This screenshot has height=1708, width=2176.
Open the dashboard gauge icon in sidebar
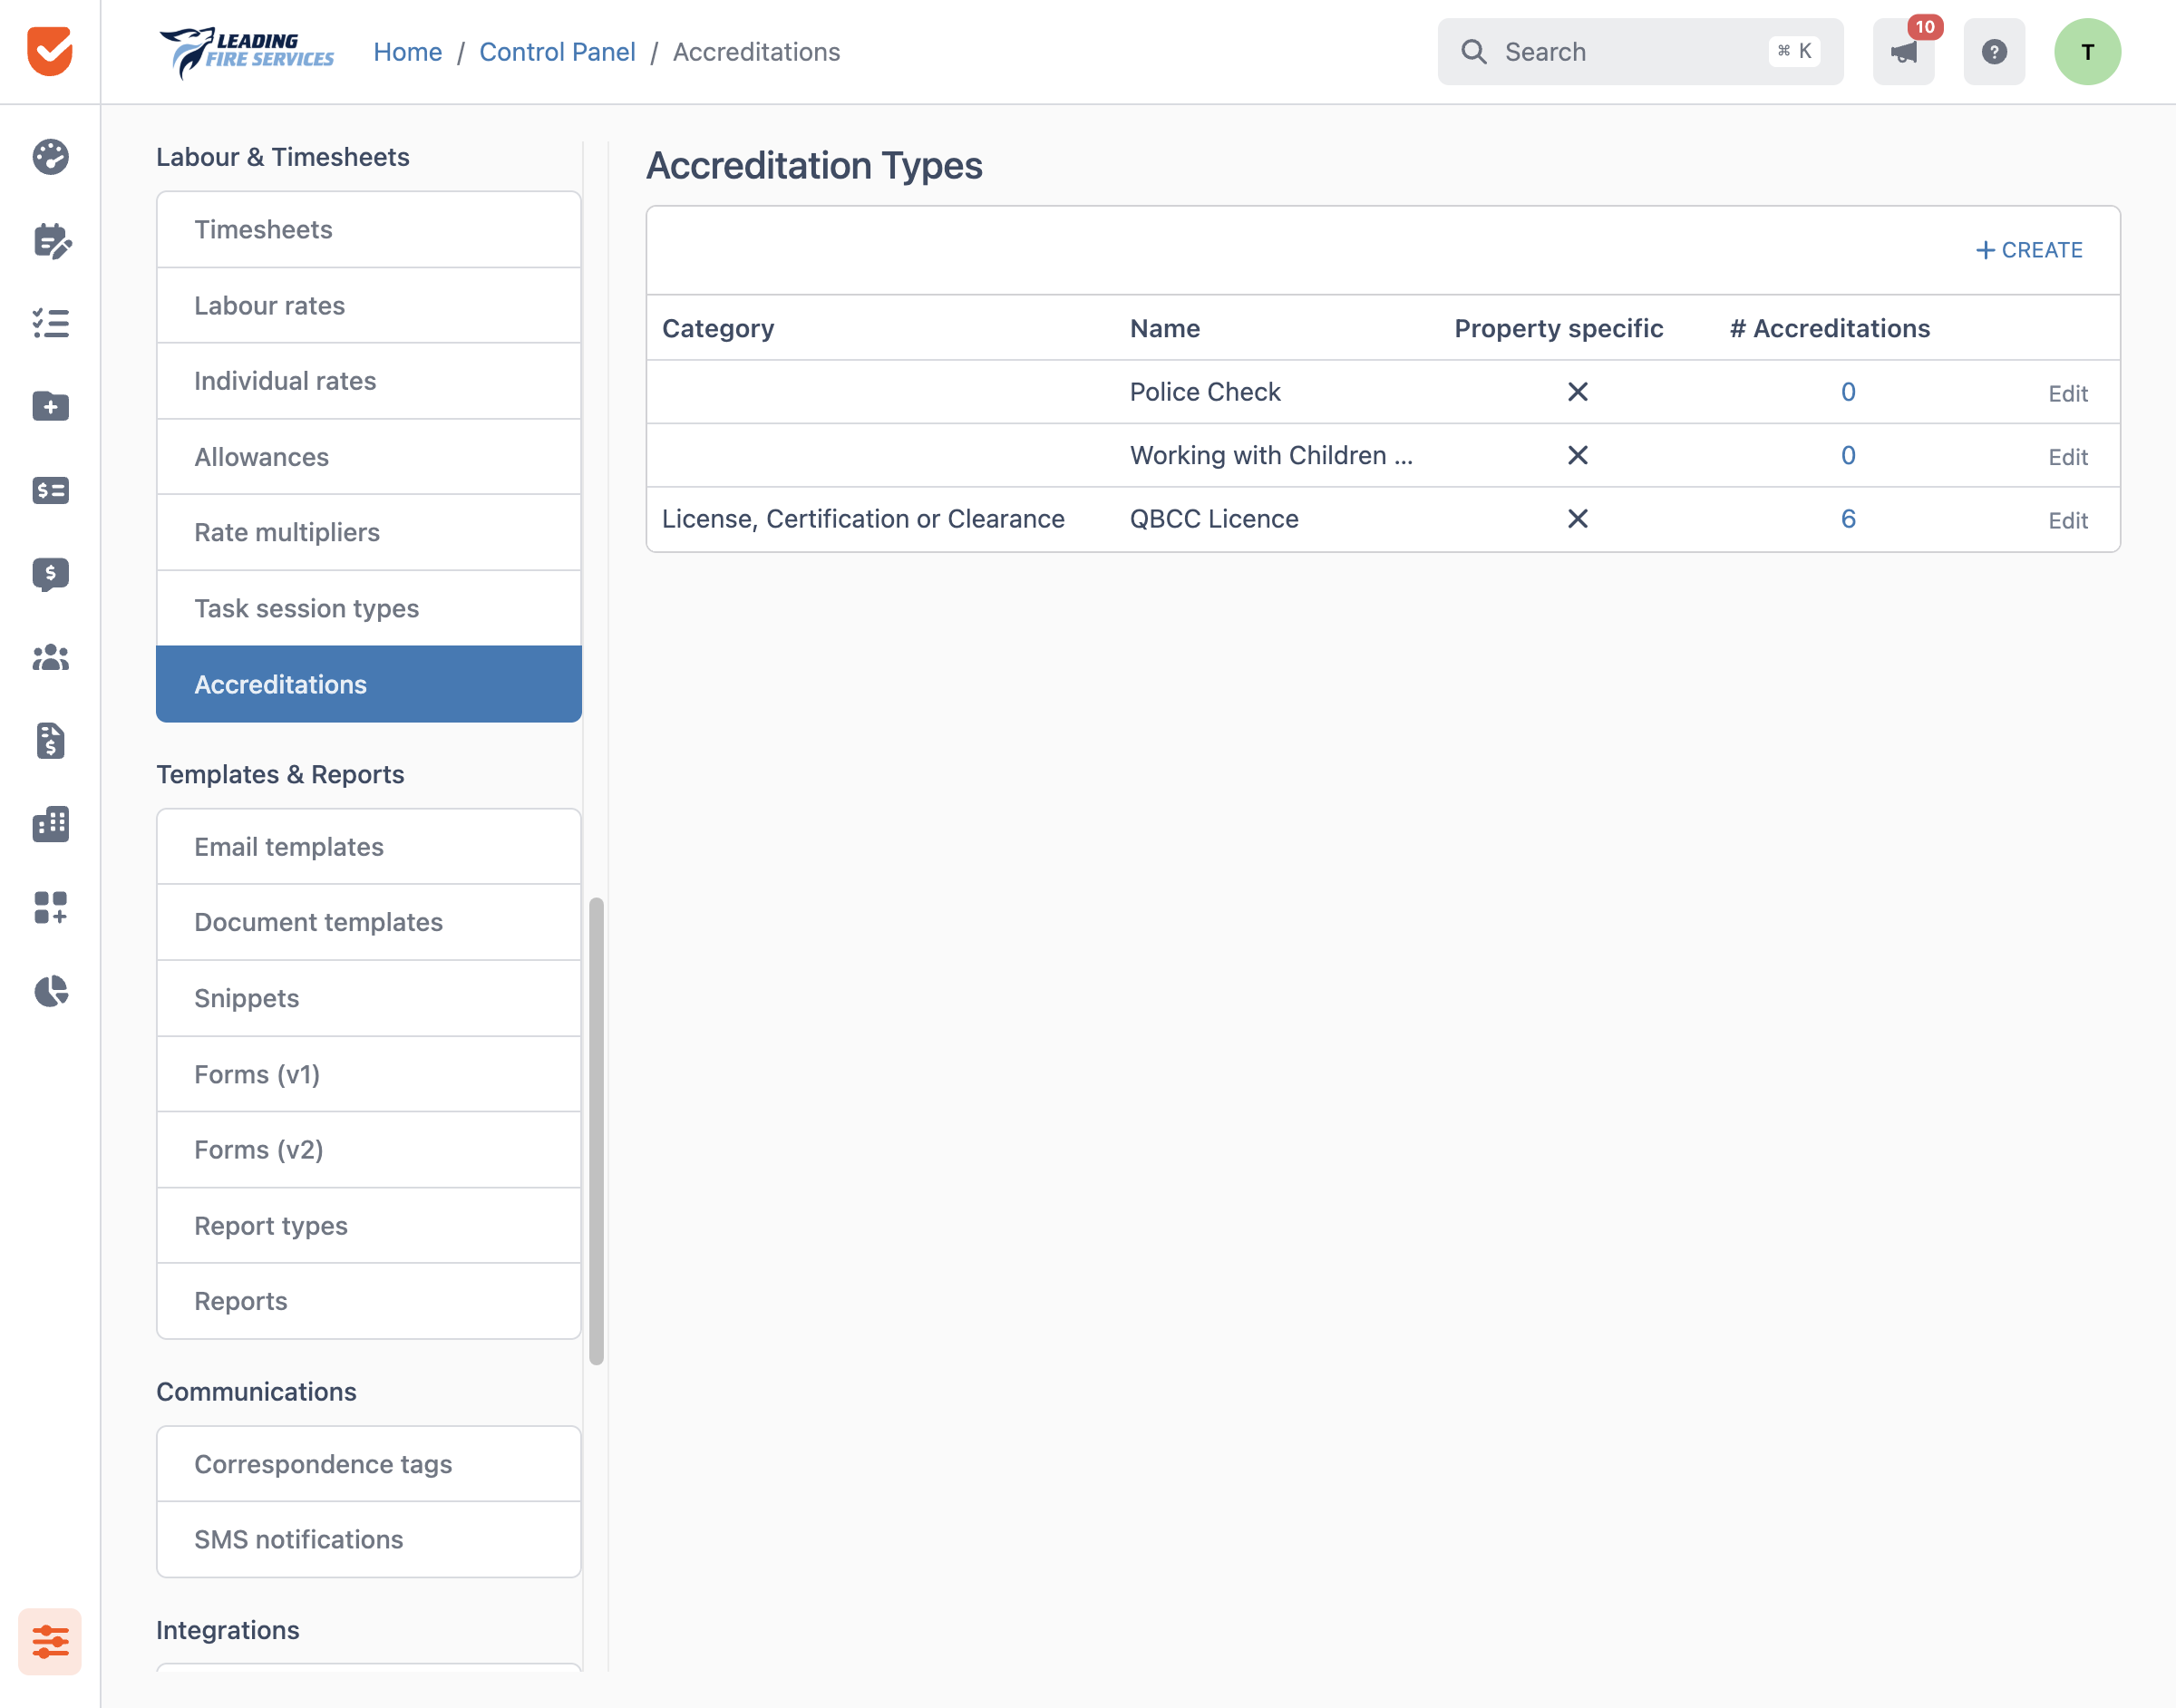click(x=50, y=157)
